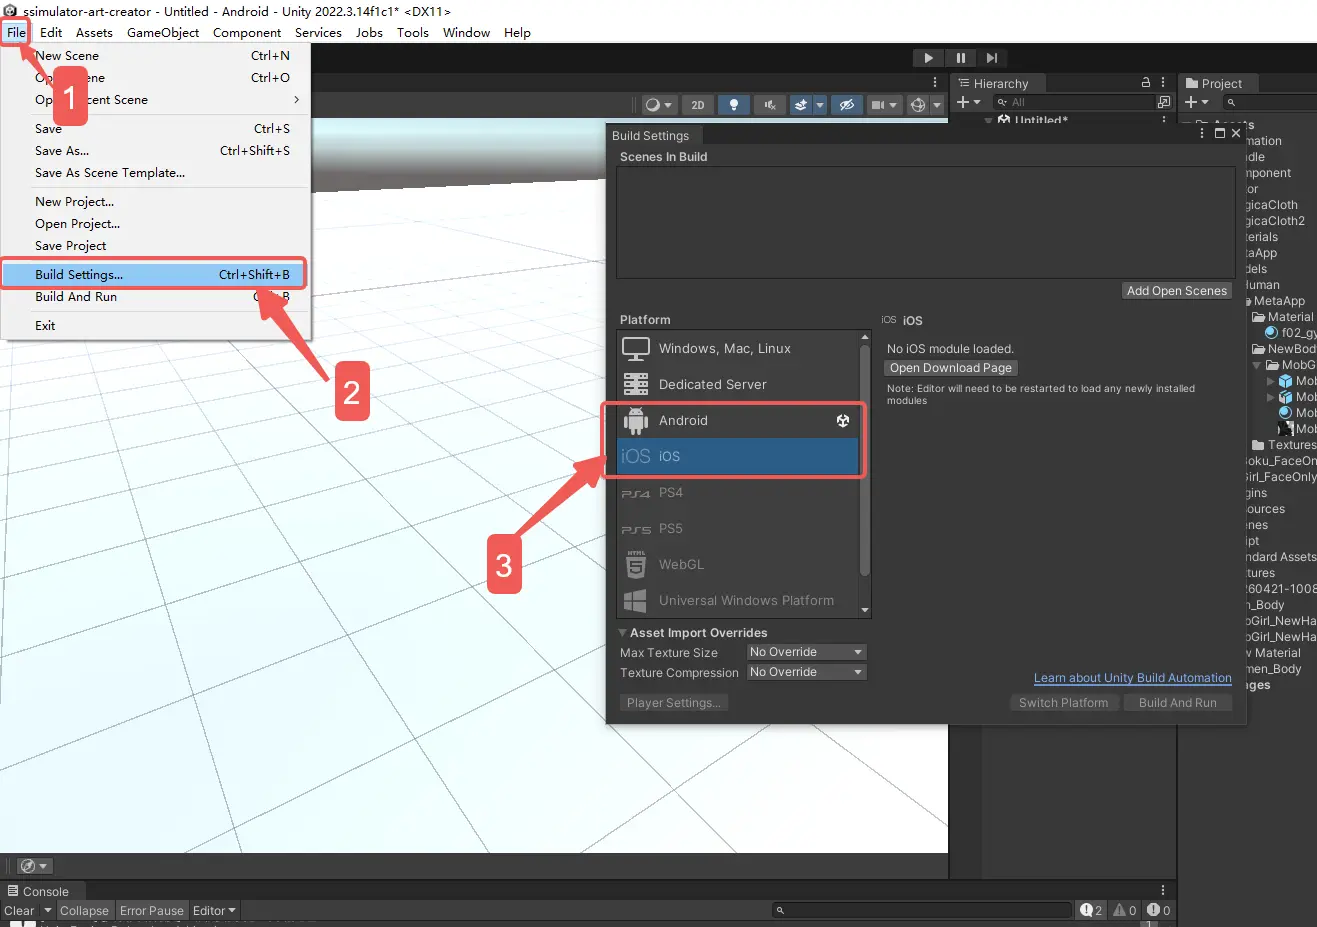Viewport: 1317px width, 927px height.
Task: Select the iOS platform
Action: coord(738,457)
